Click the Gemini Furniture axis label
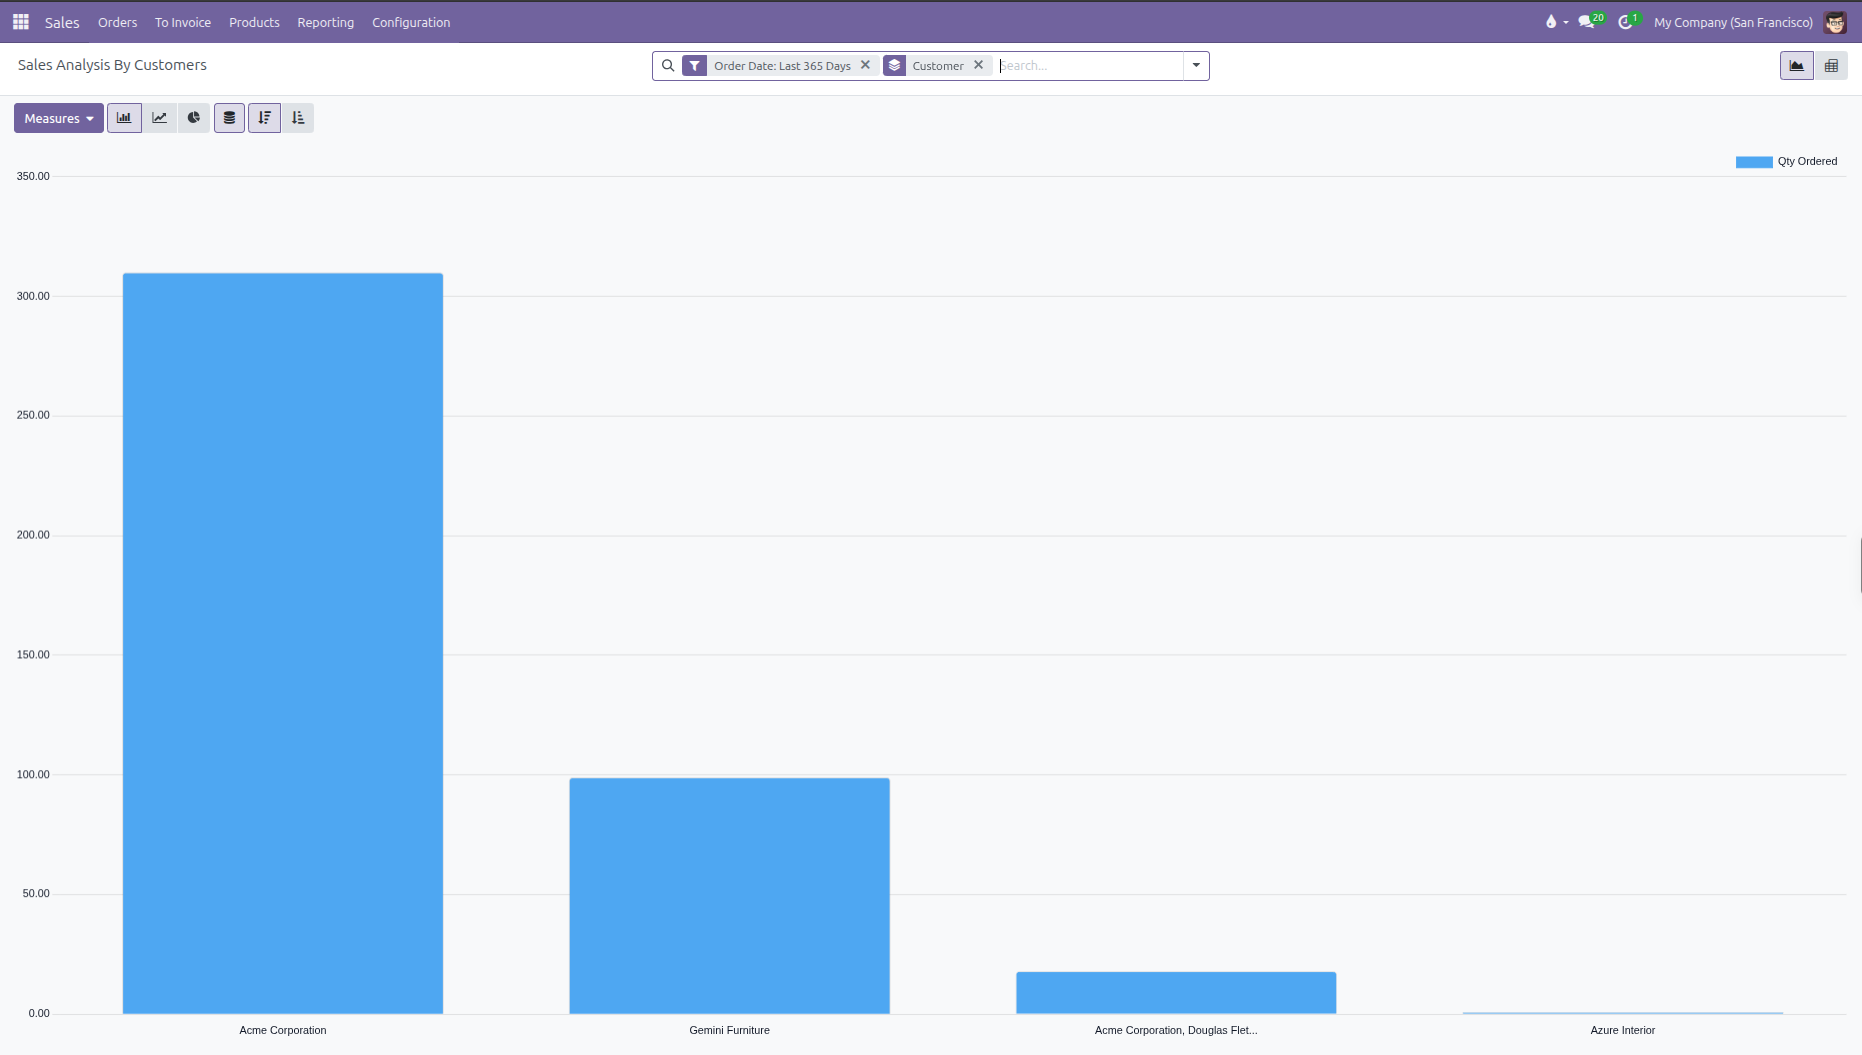 (730, 1030)
